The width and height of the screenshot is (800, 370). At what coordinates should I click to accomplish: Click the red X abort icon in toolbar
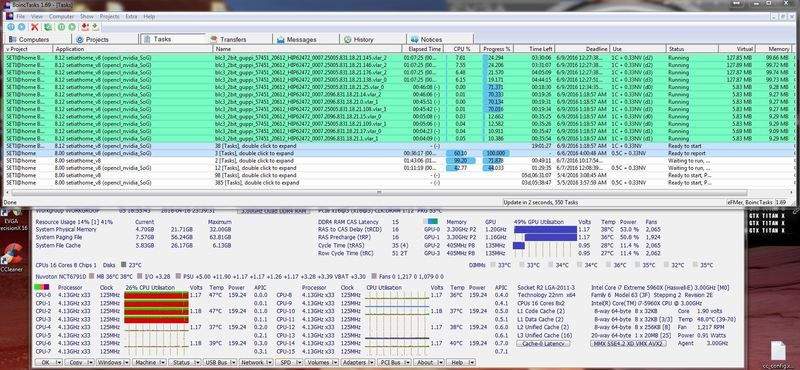point(35,27)
